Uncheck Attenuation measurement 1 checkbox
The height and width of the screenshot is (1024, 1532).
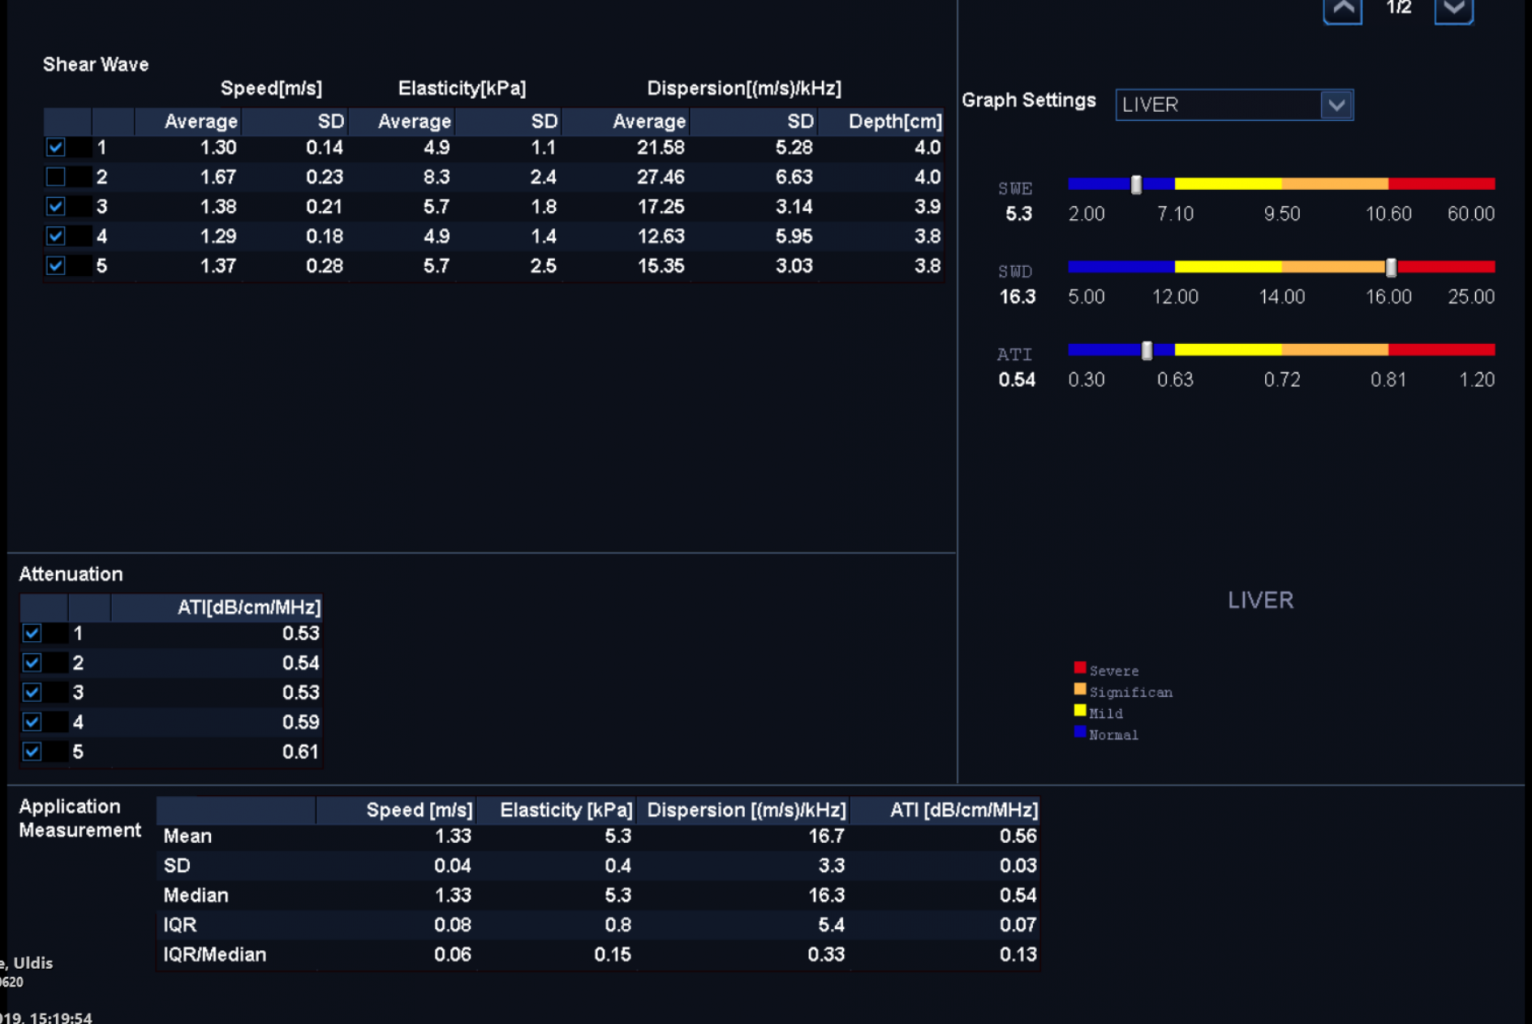coord(32,634)
